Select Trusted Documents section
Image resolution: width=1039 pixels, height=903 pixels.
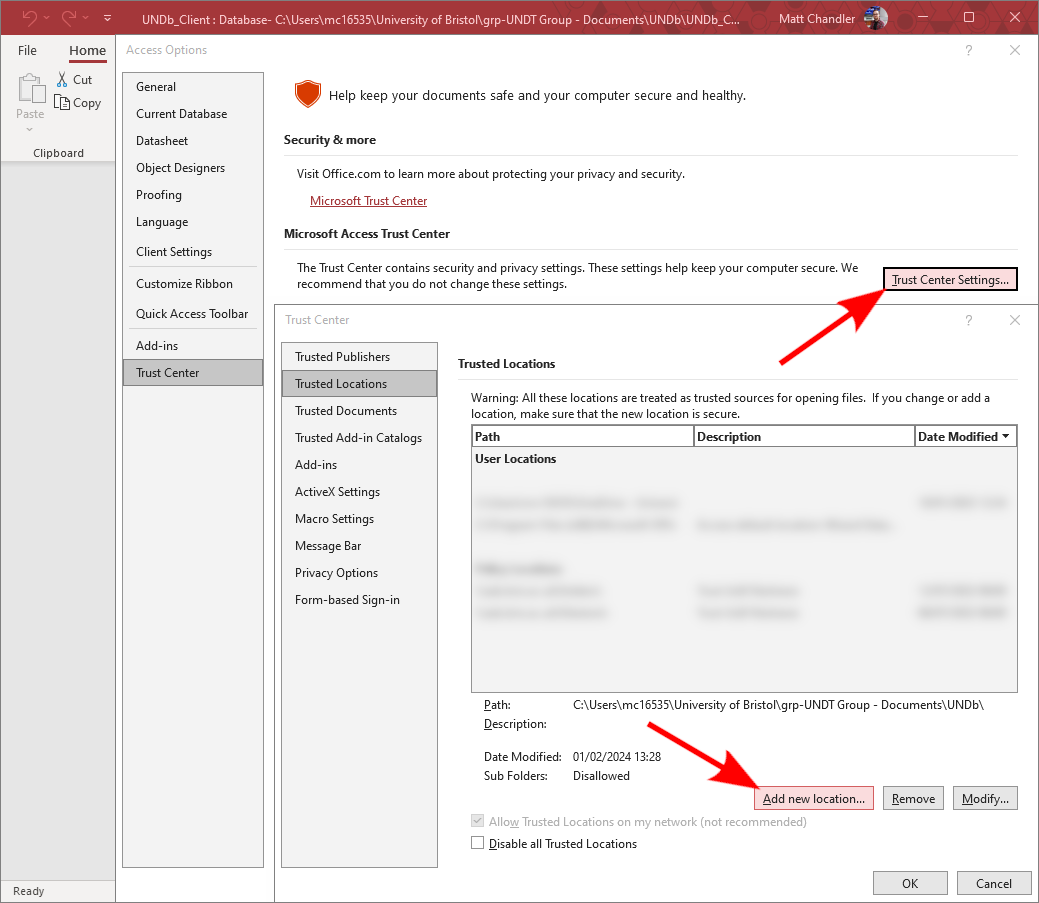click(x=359, y=411)
